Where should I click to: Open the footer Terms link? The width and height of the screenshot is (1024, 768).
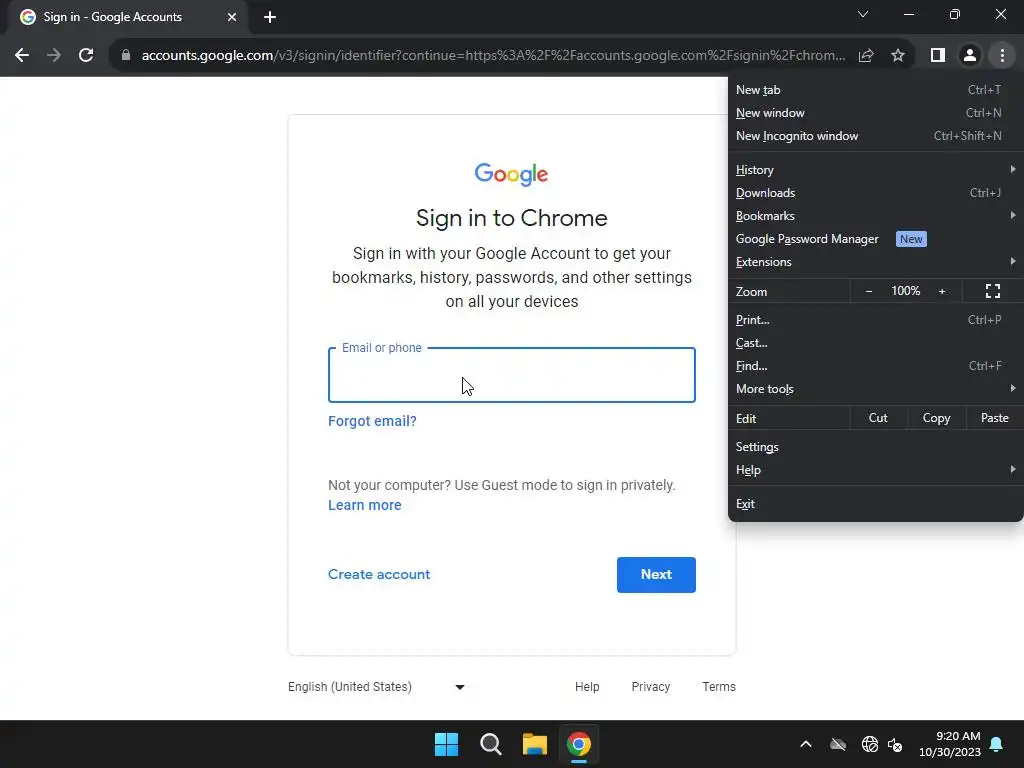719,686
